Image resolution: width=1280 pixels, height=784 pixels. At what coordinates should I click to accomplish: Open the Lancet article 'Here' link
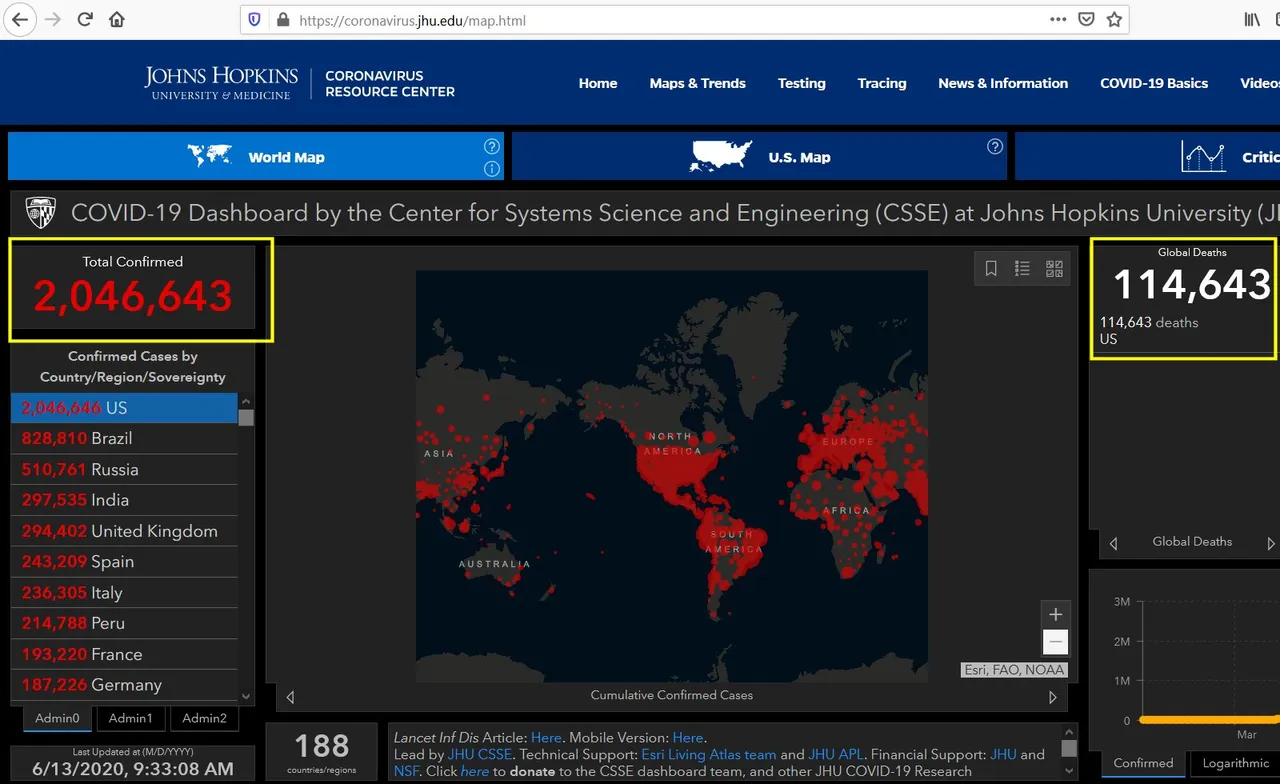(546, 738)
